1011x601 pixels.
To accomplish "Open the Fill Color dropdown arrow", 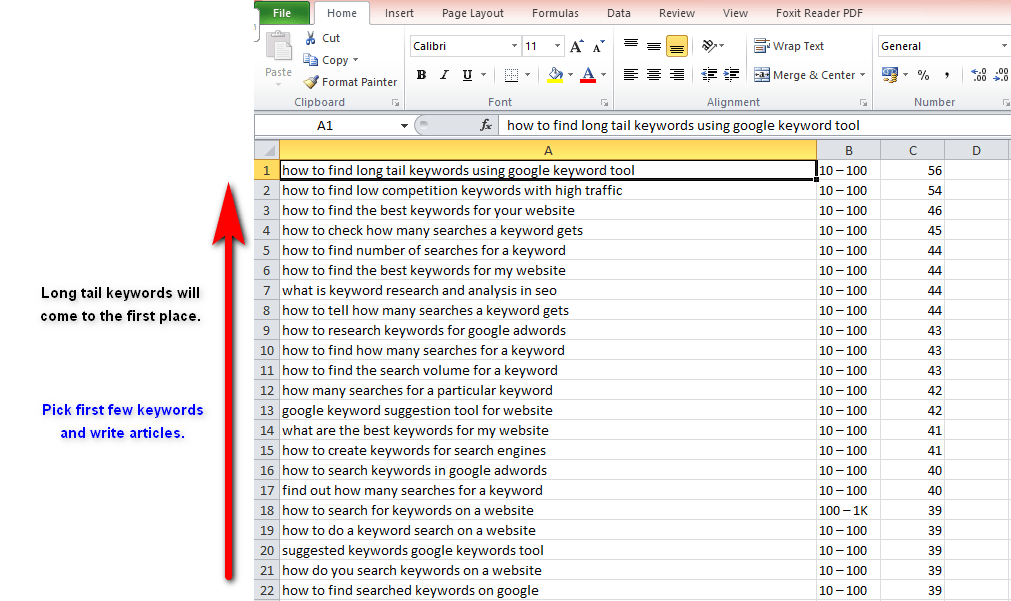I will point(571,75).
